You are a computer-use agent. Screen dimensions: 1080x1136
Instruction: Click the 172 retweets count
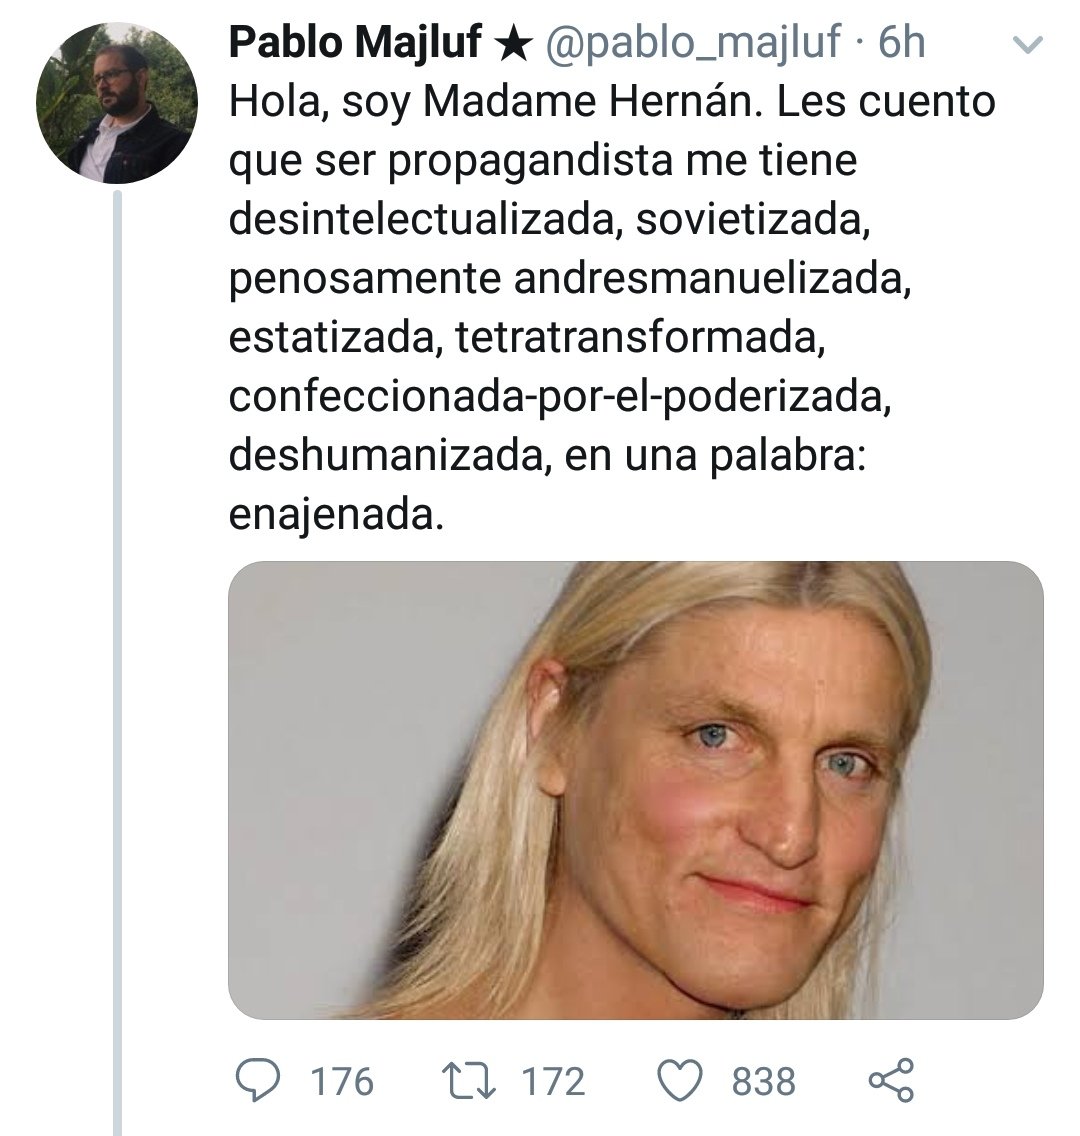click(x=553, y=1081)
